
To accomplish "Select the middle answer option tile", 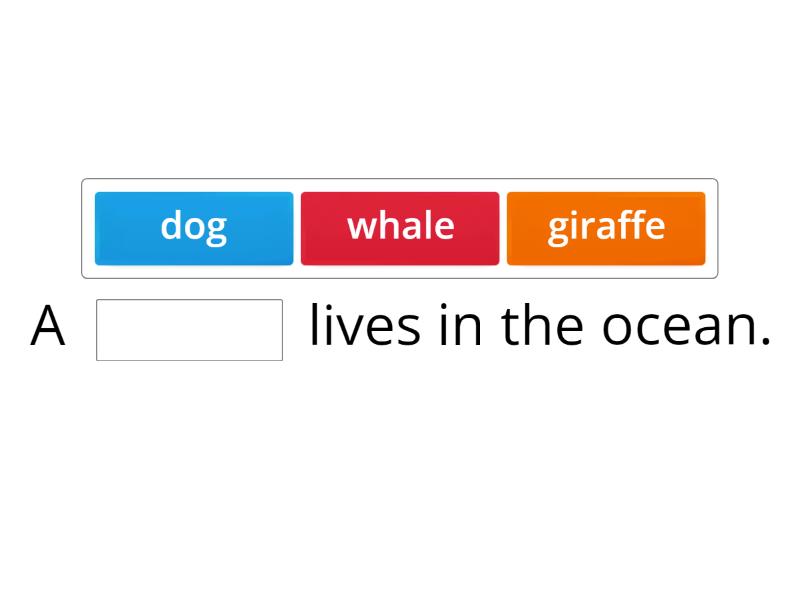I will 400,228.
